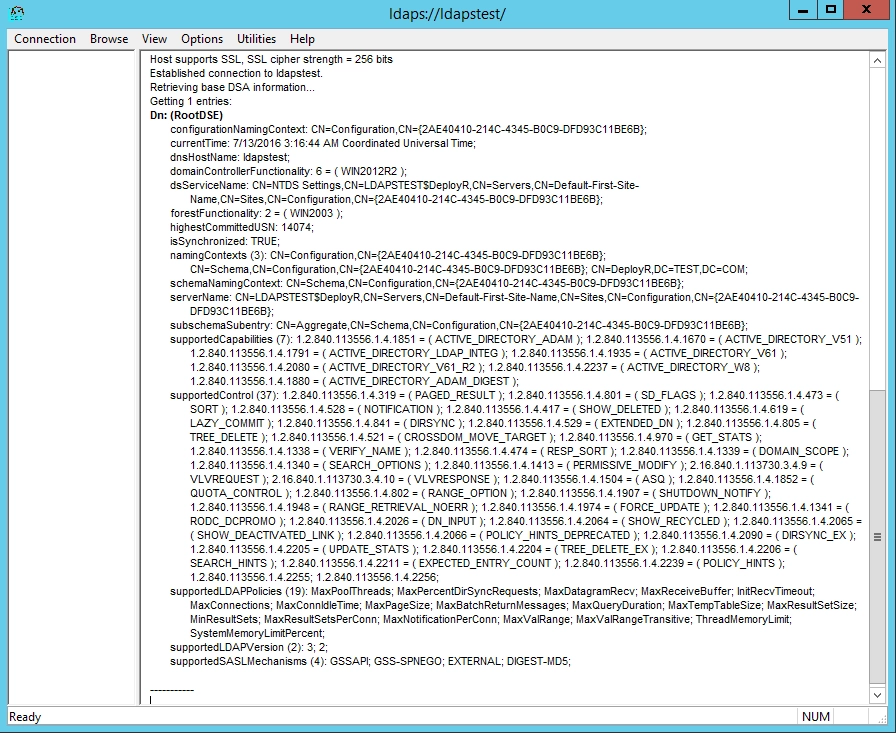Click the ldaps://ldapstest/ title bar text
The width and height of the screenshot is (896, 733).
[447, 13]
